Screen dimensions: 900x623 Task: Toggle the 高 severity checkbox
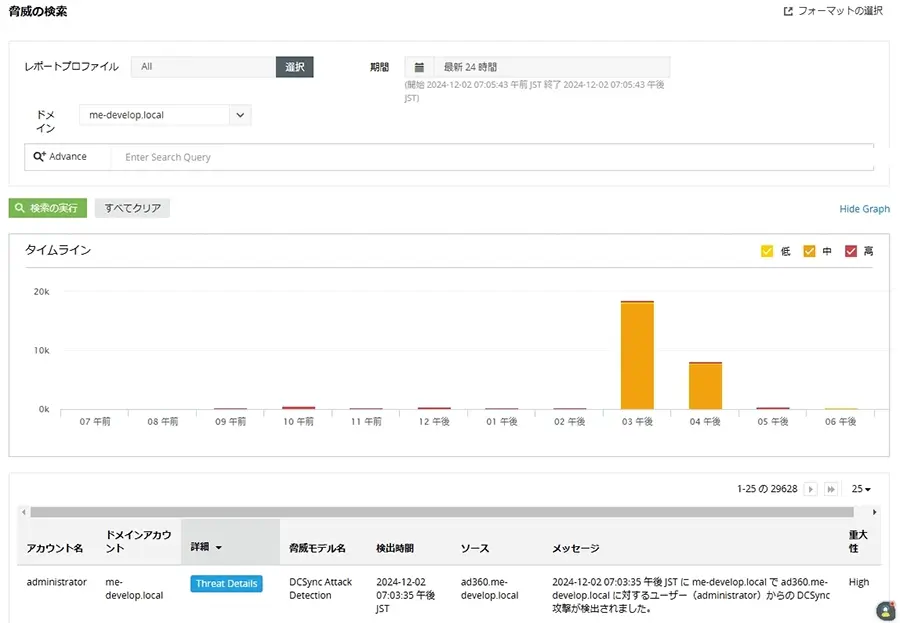[x=851, y=251]
